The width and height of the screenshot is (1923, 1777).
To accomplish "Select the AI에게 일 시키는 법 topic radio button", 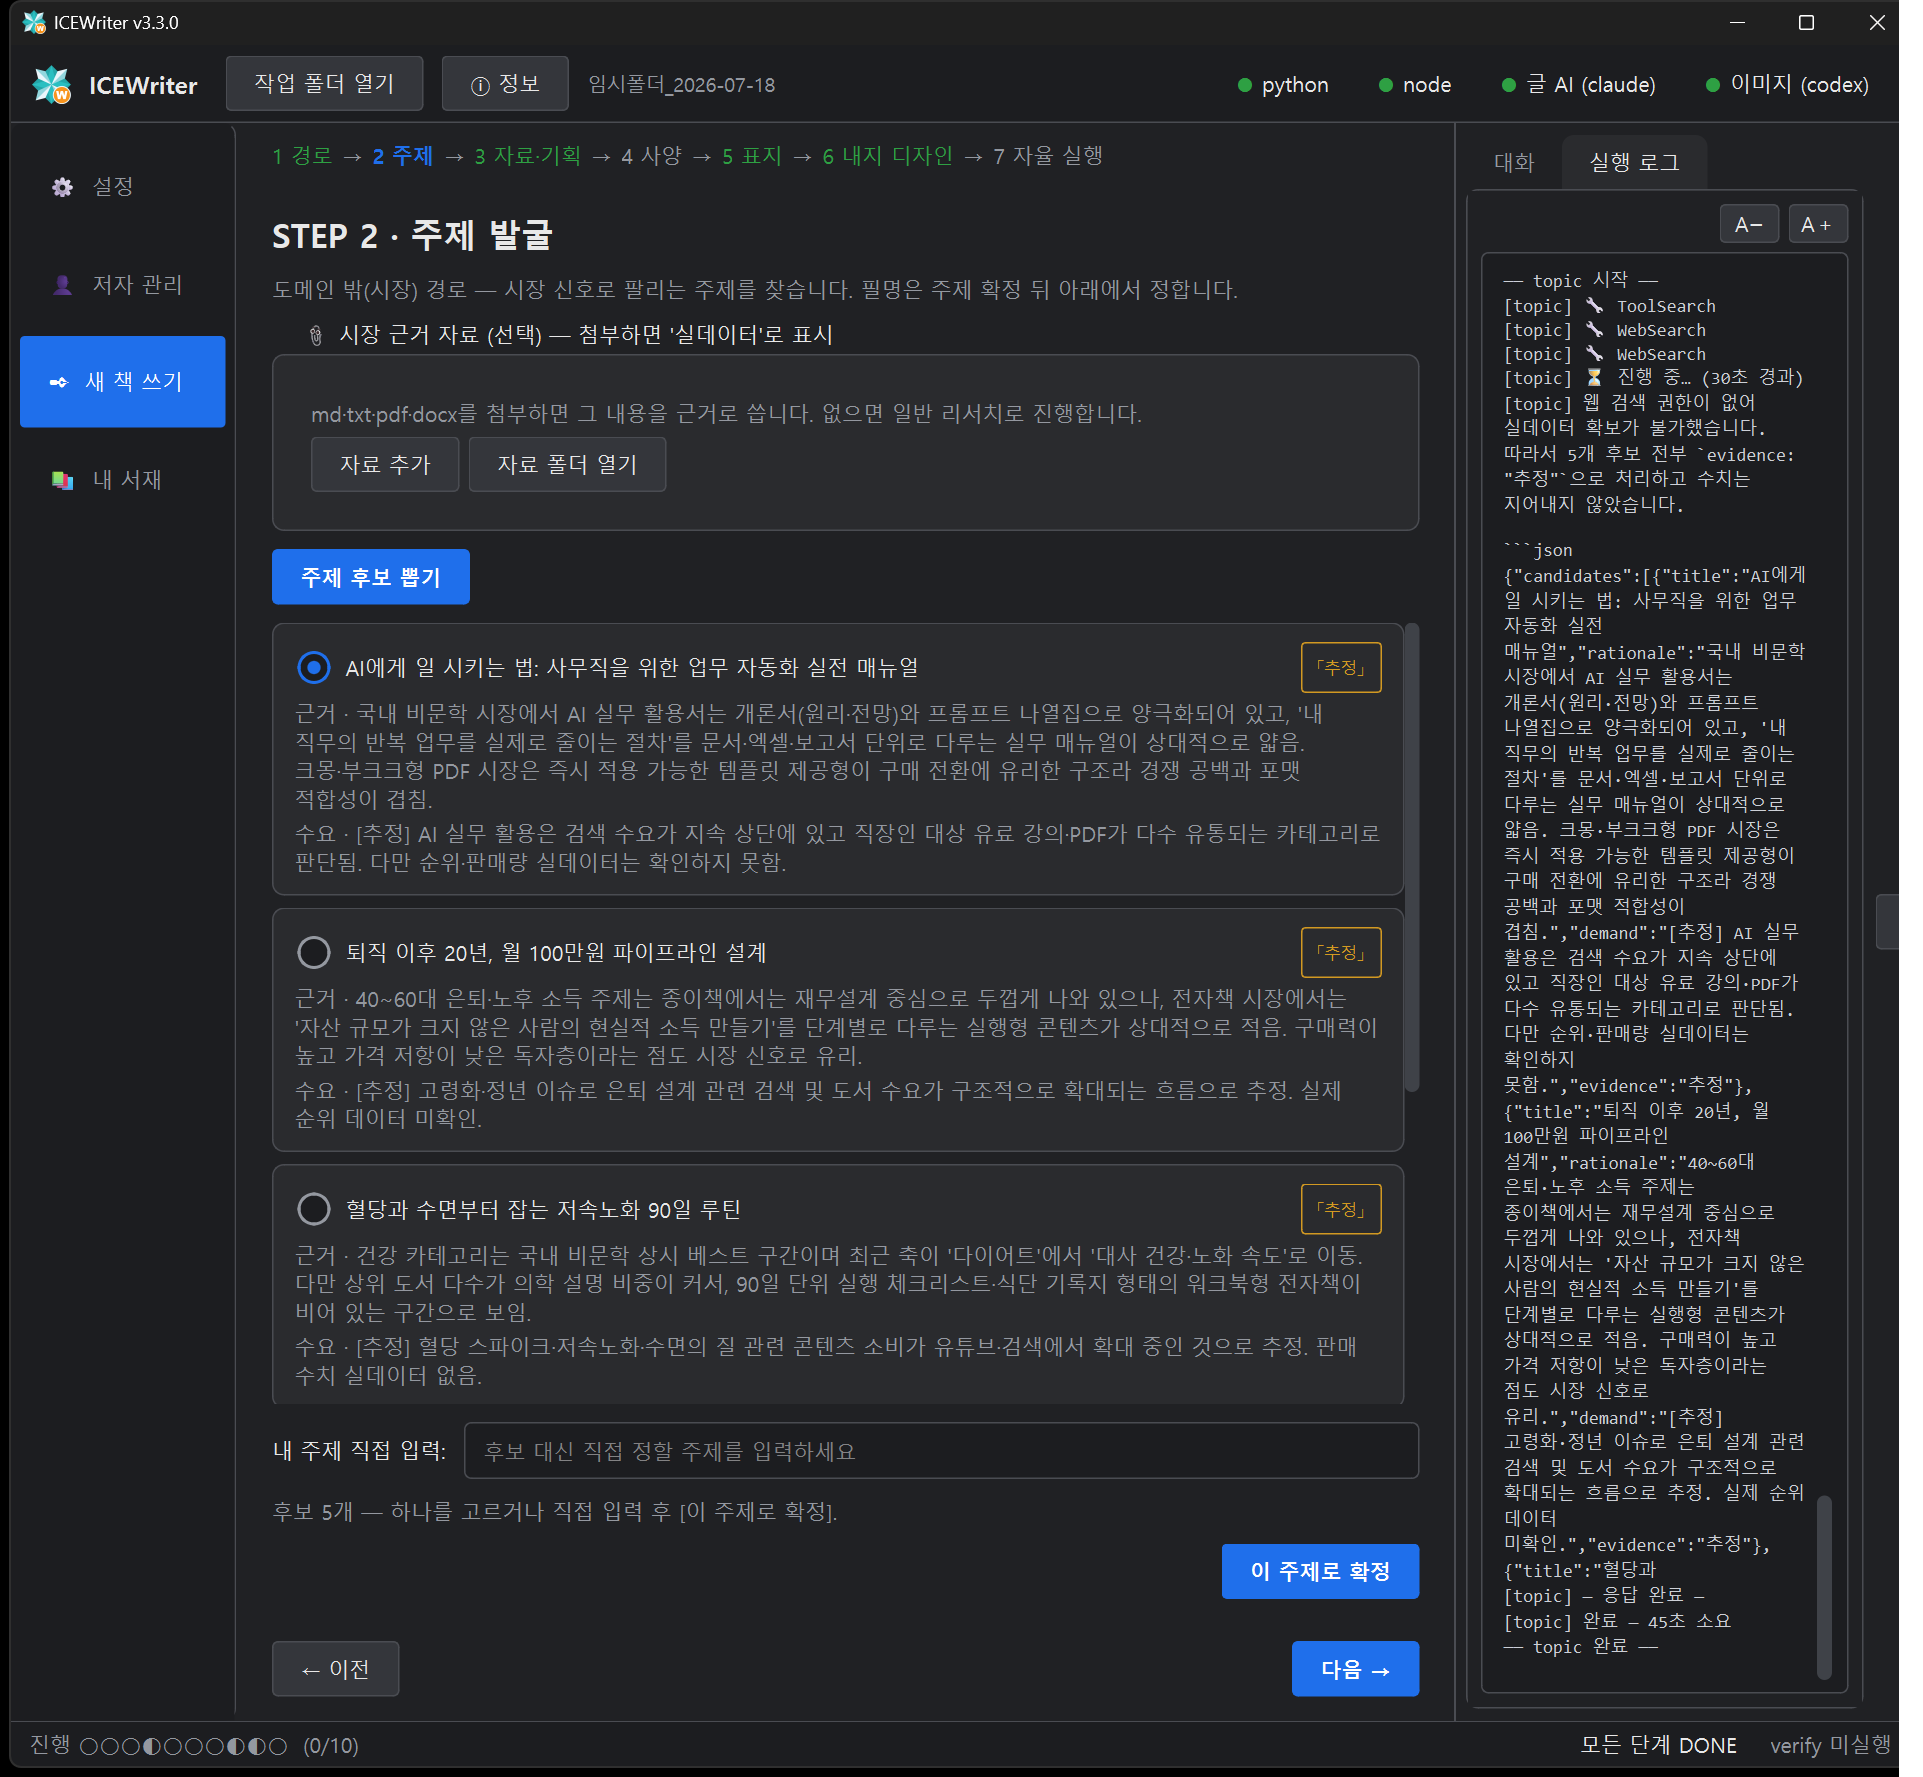I will click(x=314, y=667).
